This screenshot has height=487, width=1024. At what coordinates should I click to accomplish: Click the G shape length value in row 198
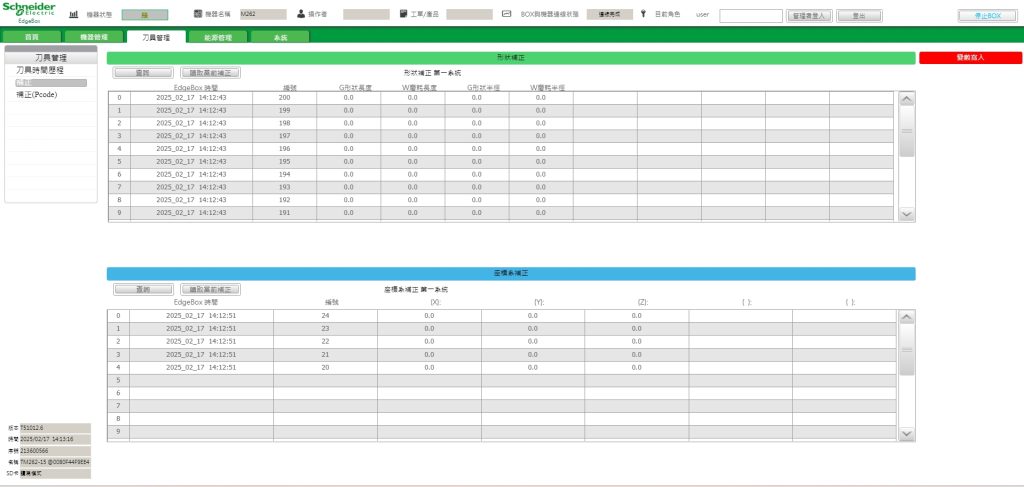point(348,123)
